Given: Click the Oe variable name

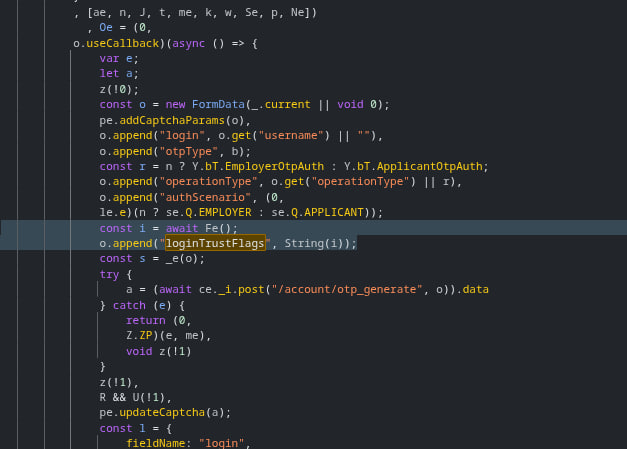Looking at the screenshot, I should (x=106, y=27).
